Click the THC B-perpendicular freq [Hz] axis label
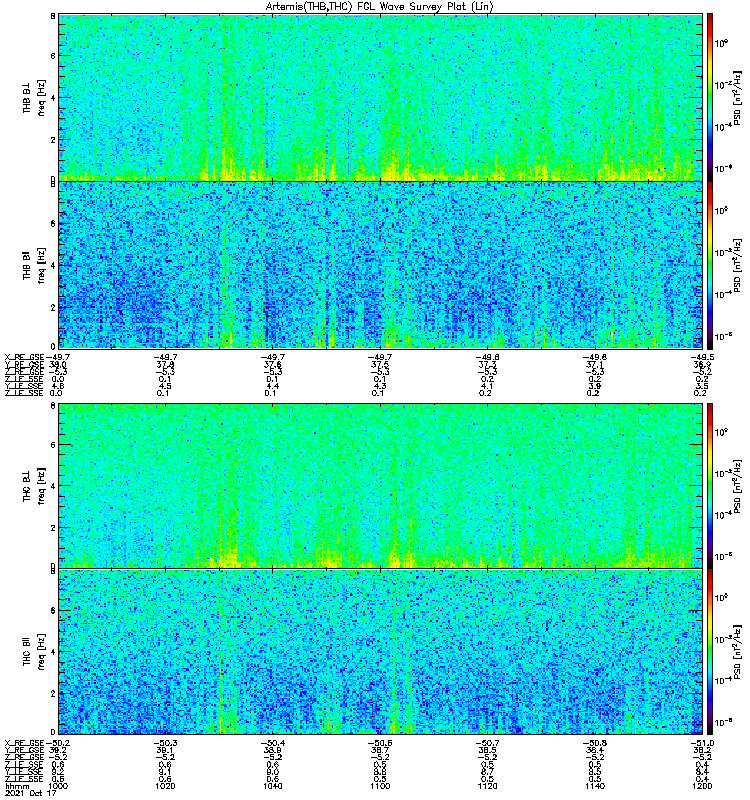The width and height of the screenshot is (750, 800). tap(41, 486)
